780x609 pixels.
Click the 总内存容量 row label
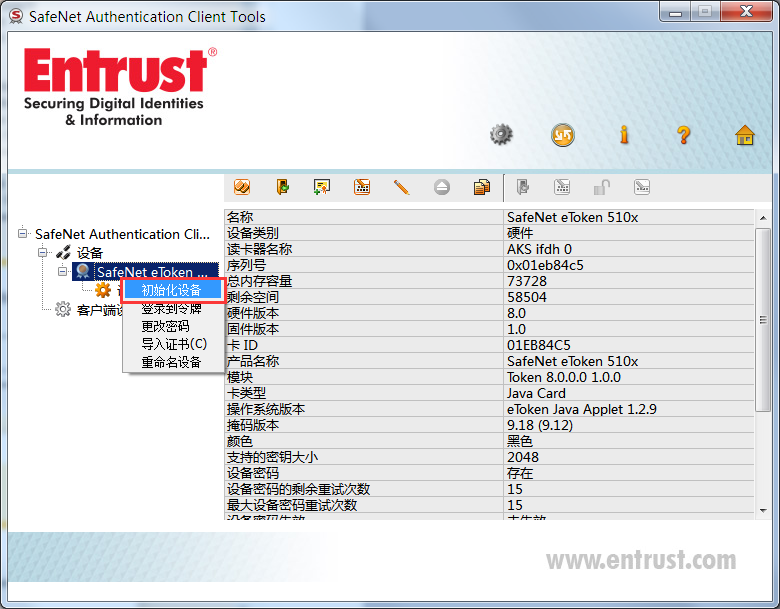259,282
